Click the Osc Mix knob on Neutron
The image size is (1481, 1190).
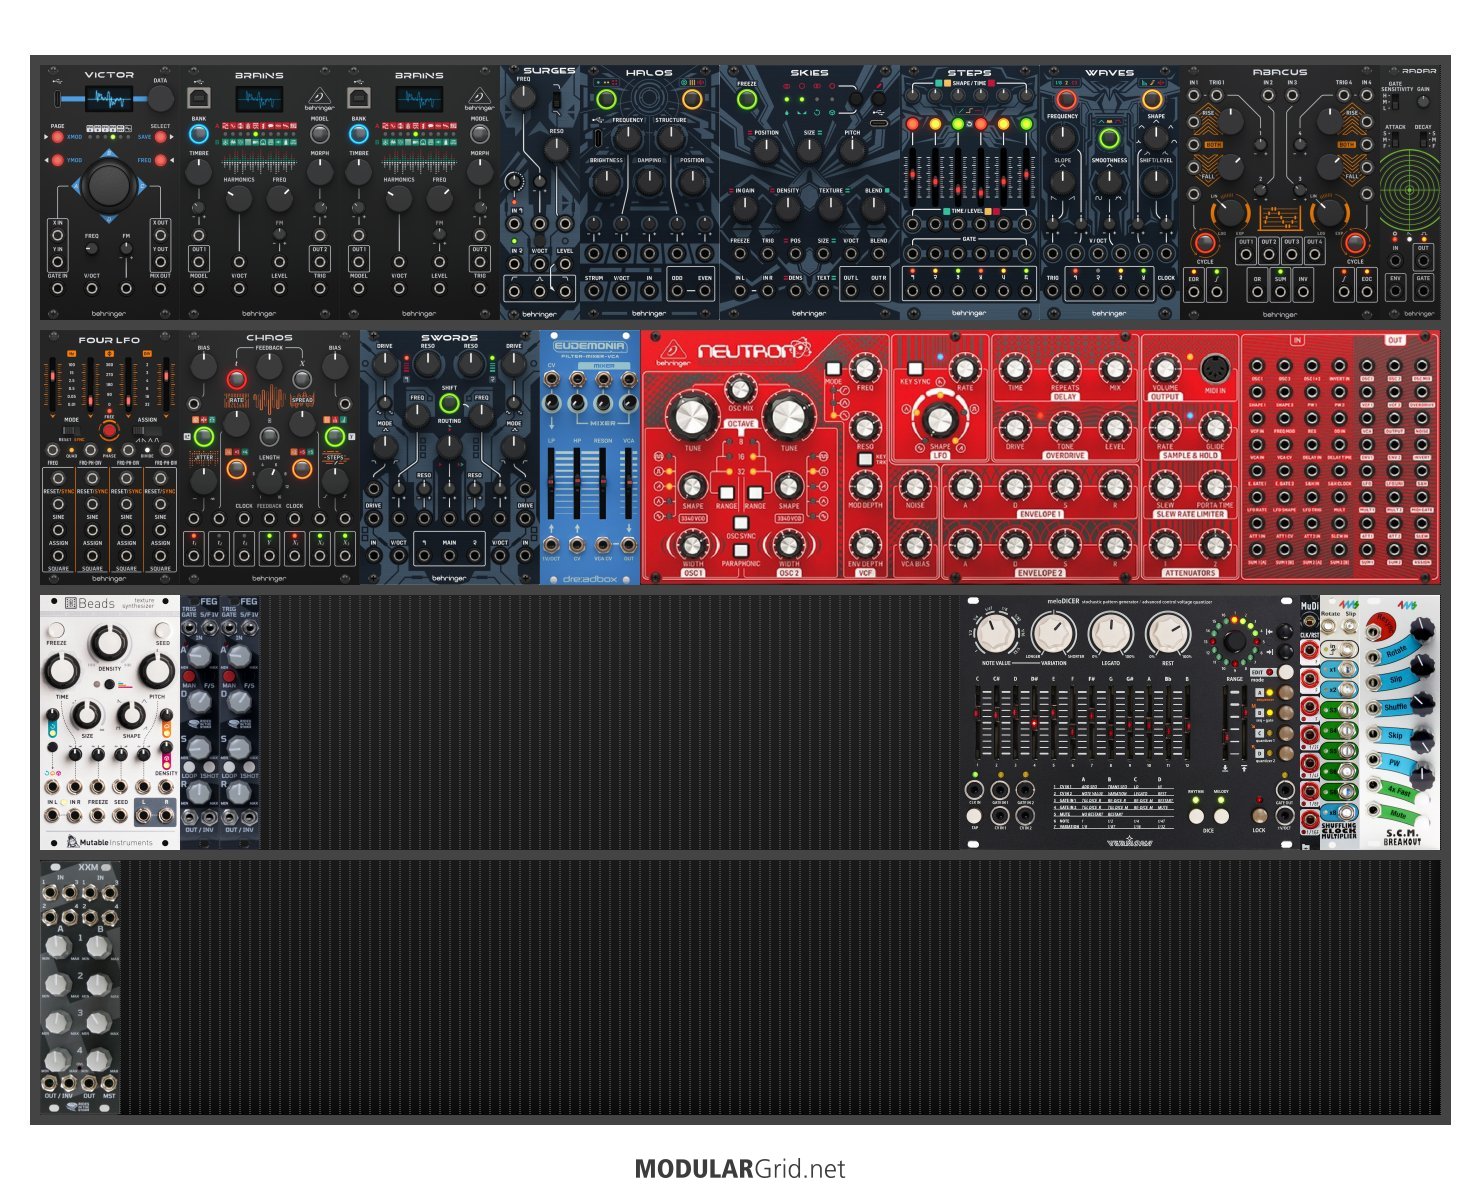(x=740, y=389)
